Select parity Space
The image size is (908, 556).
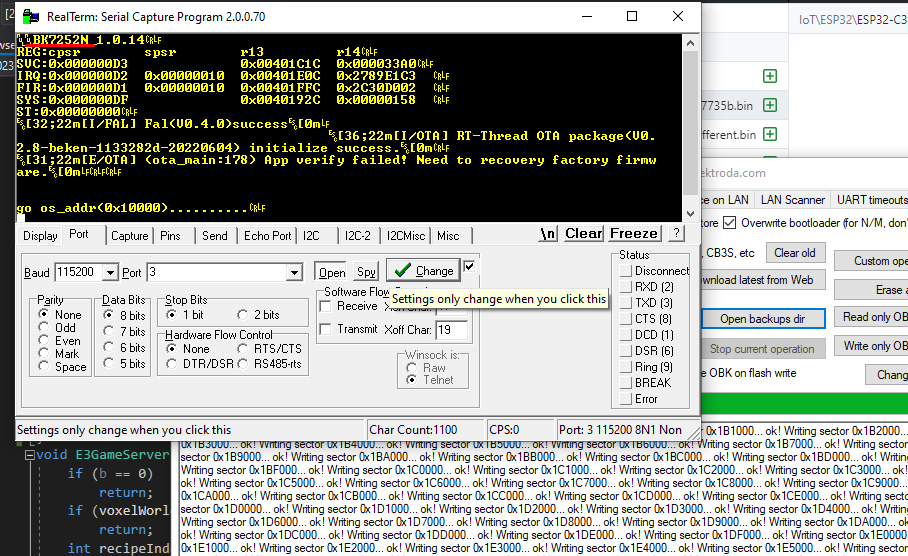click(x=43, y=366)
